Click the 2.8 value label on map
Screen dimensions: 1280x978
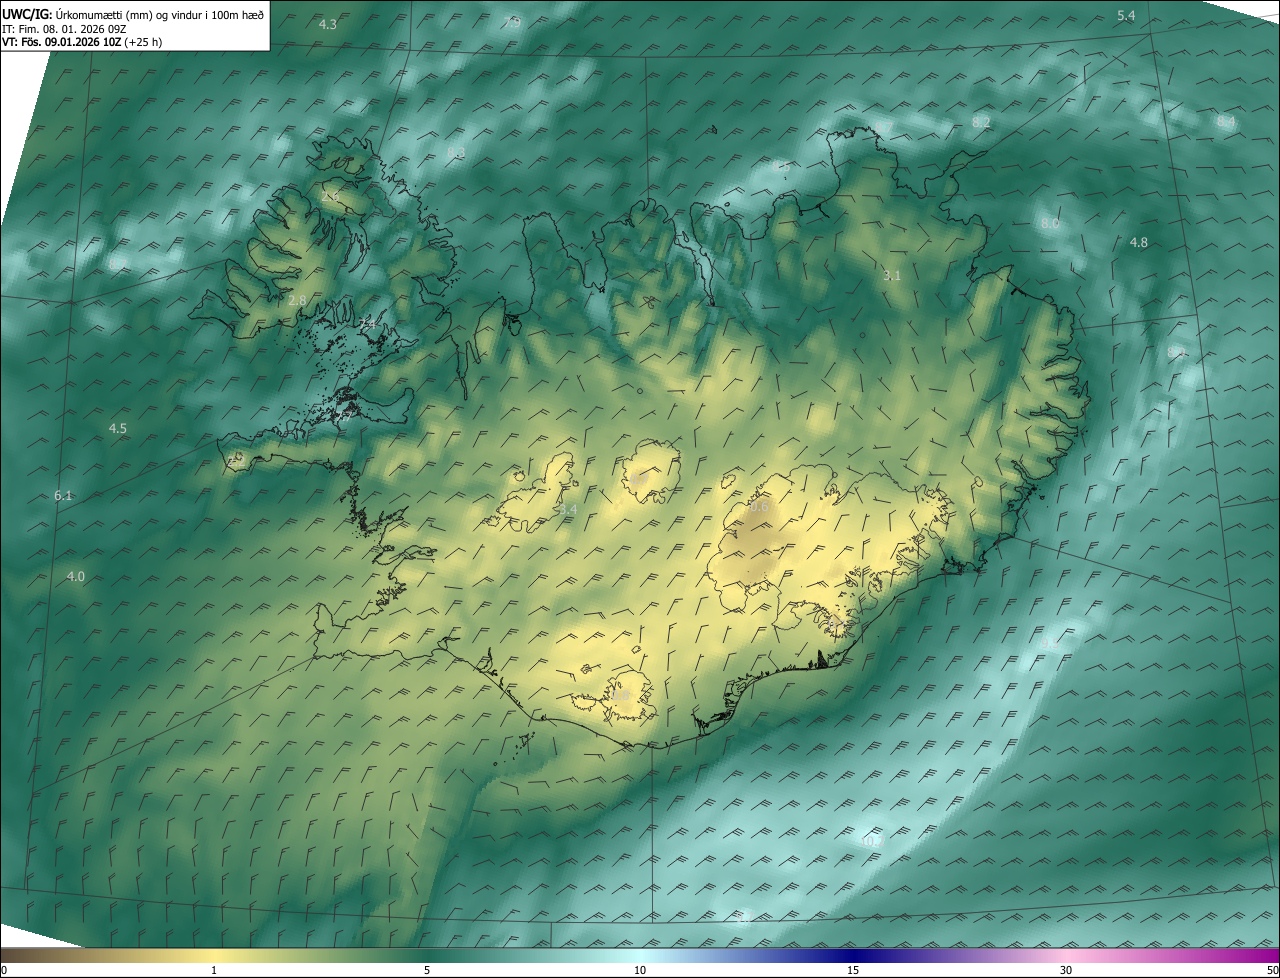pos(297,300)
